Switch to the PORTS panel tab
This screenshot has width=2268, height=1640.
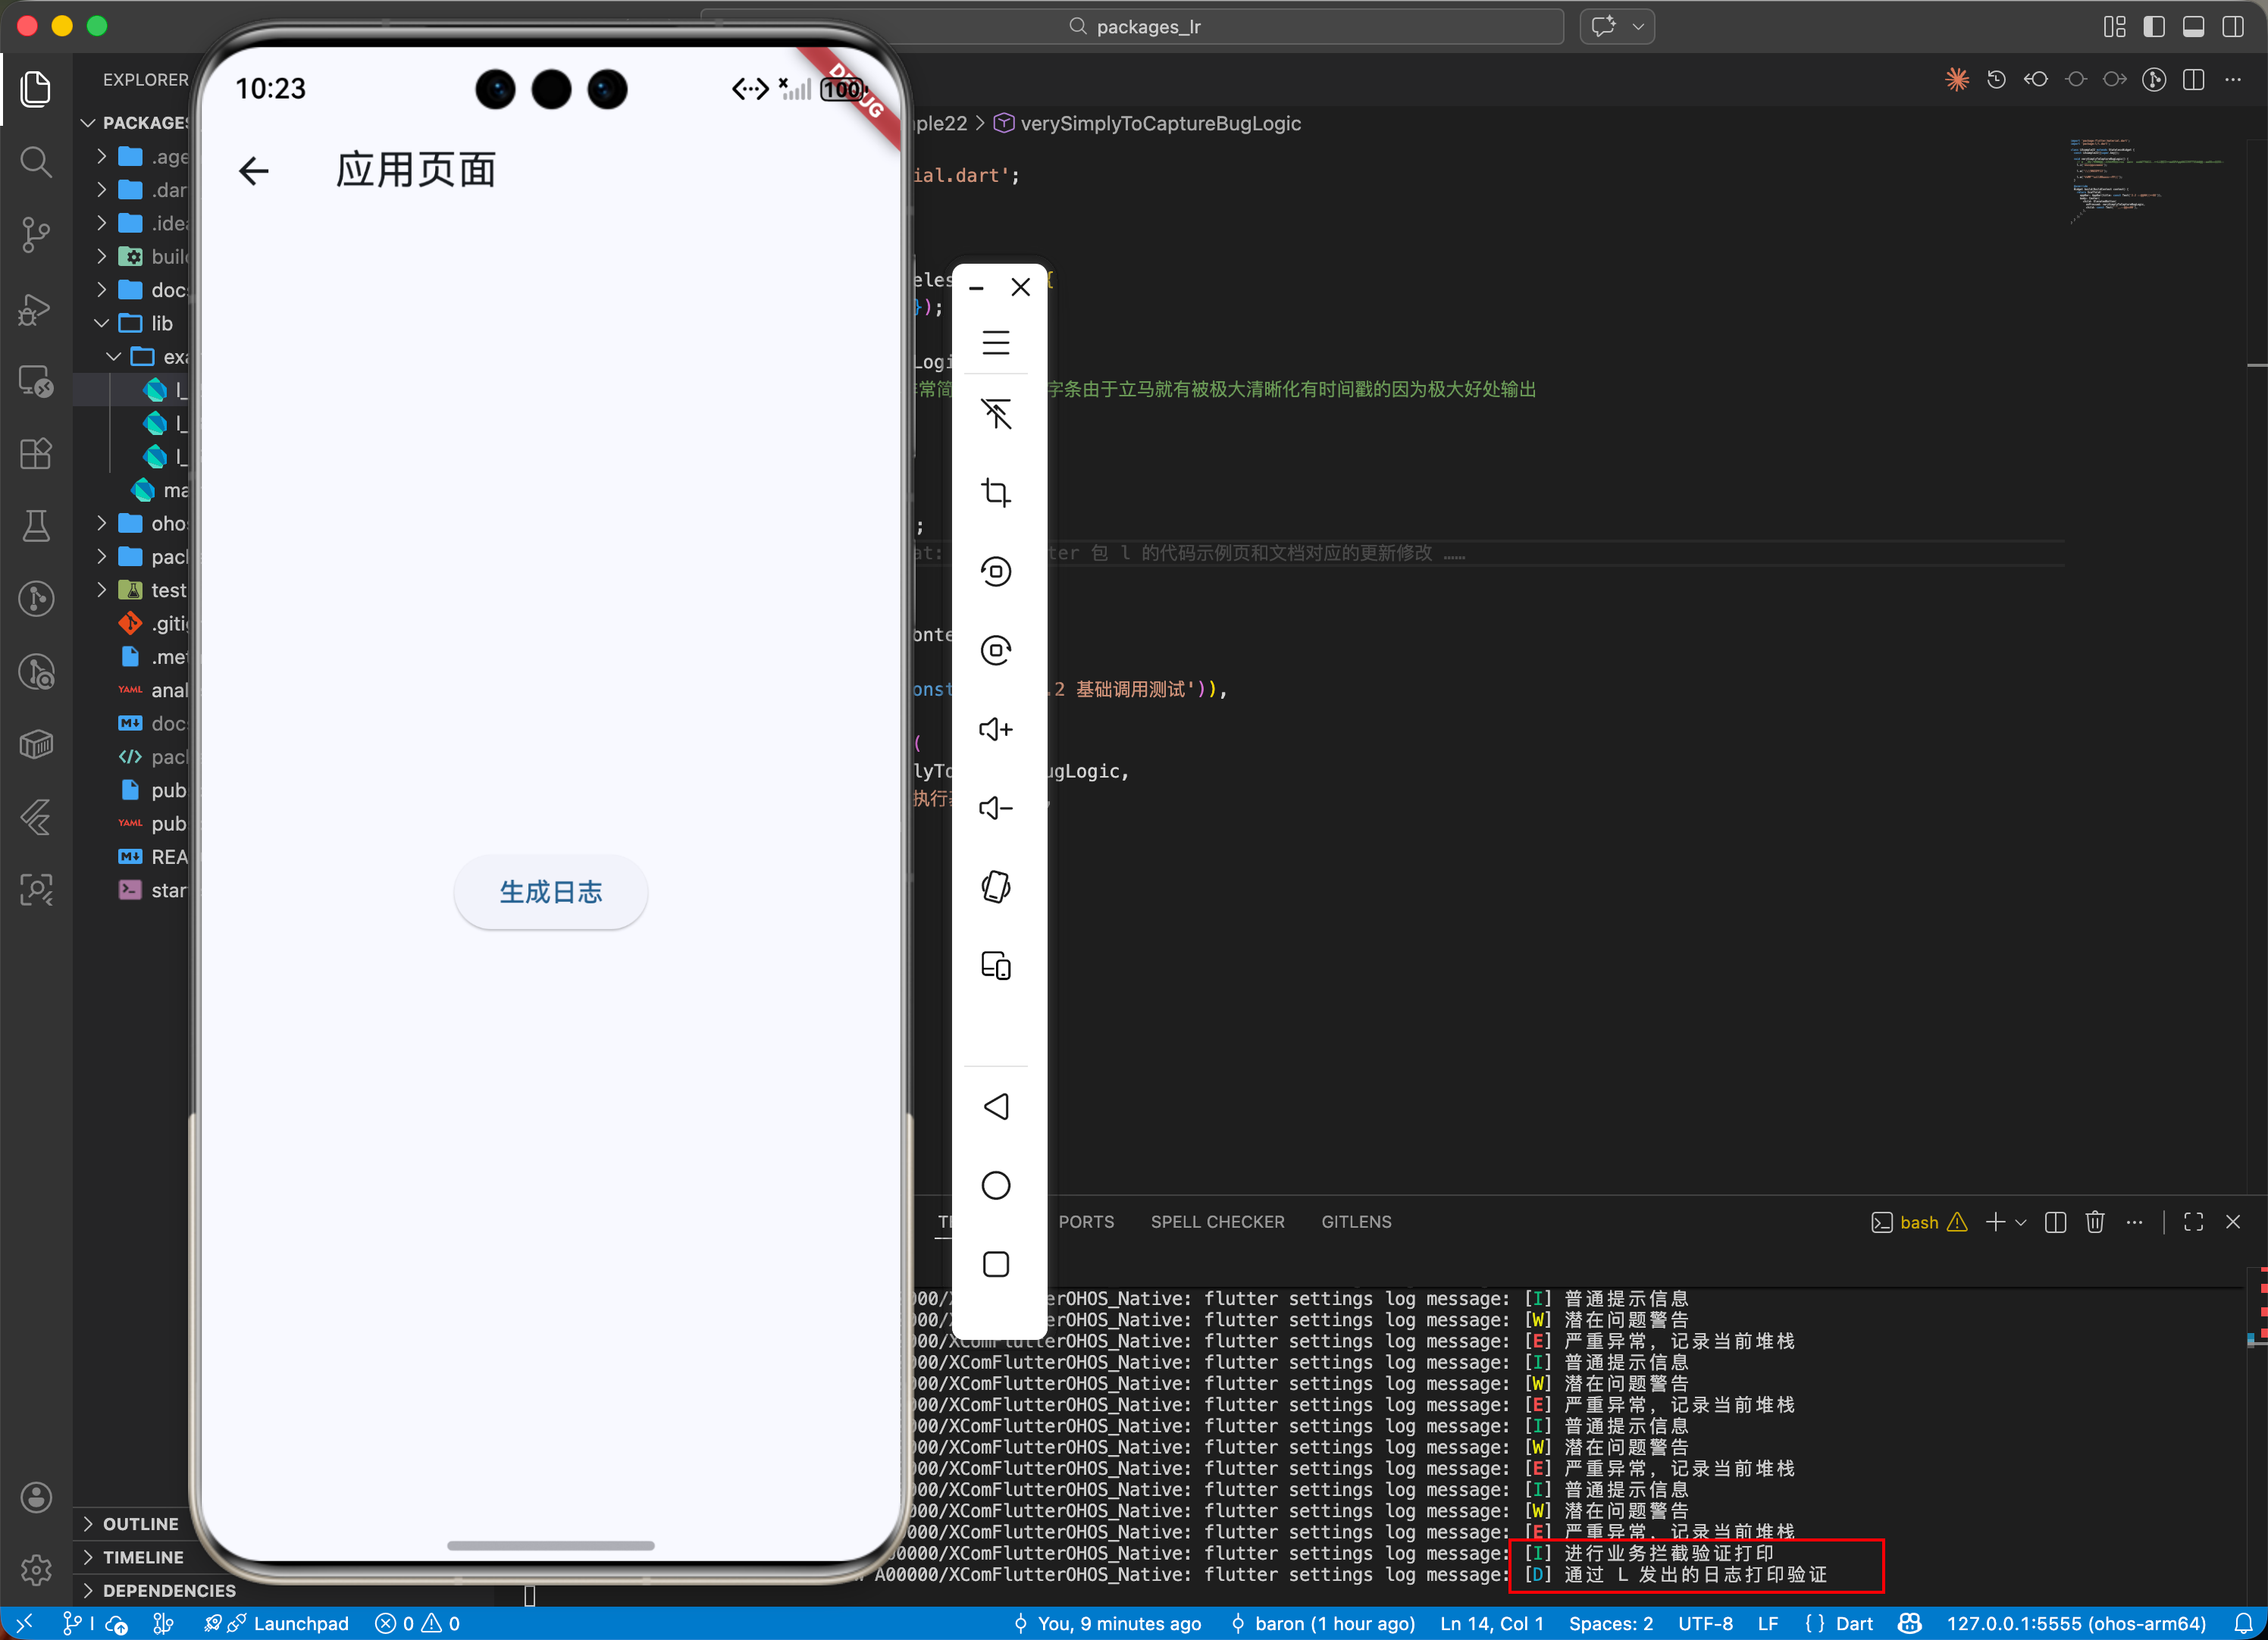coord(1086,1222)
